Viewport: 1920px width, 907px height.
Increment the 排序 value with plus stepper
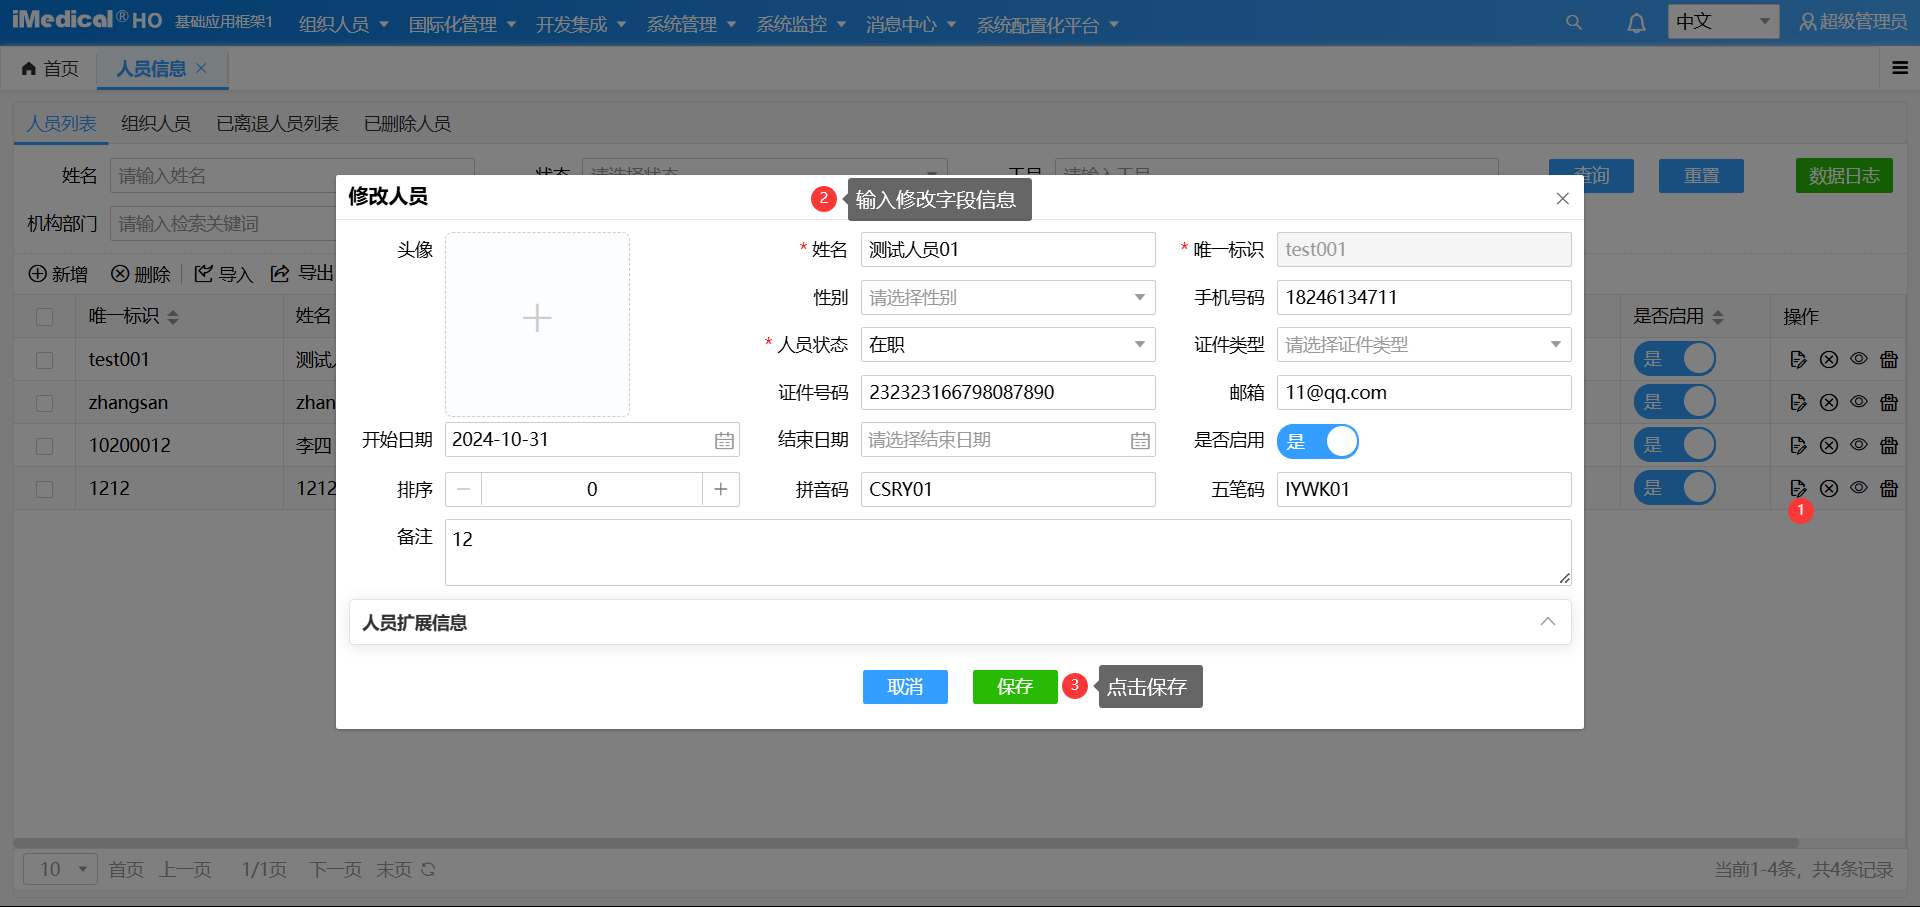(x=720, y=489)
